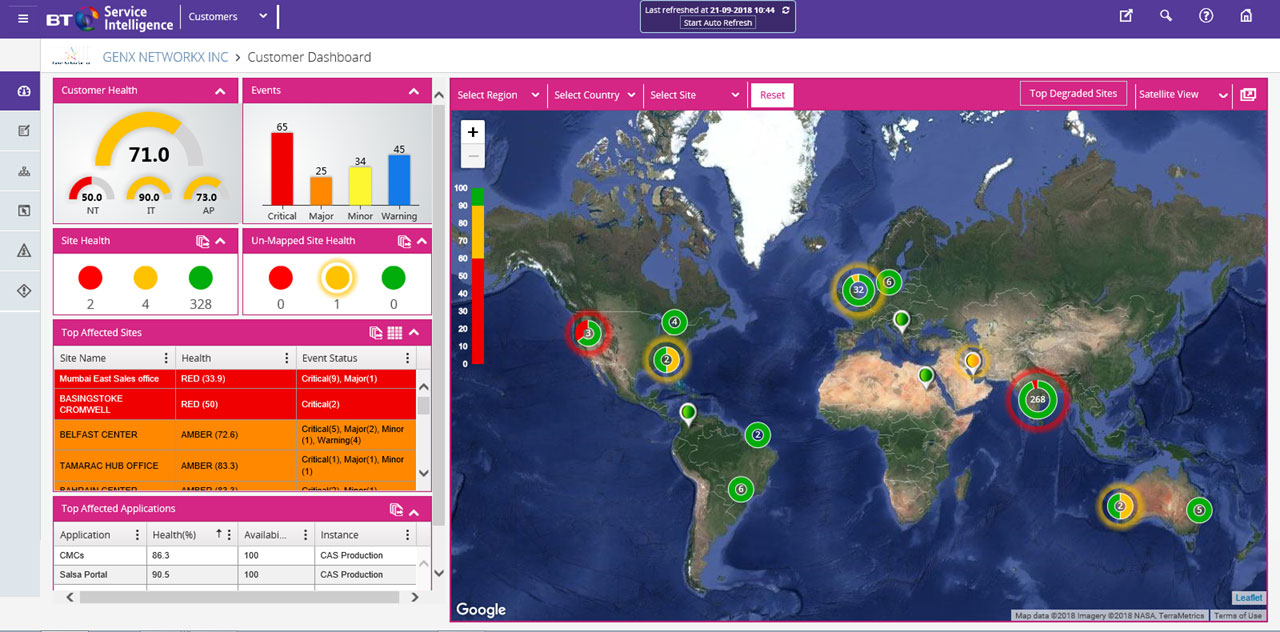Click the Warning bar in Events chart
The image size is (1280, 632).
coord(399,182)
